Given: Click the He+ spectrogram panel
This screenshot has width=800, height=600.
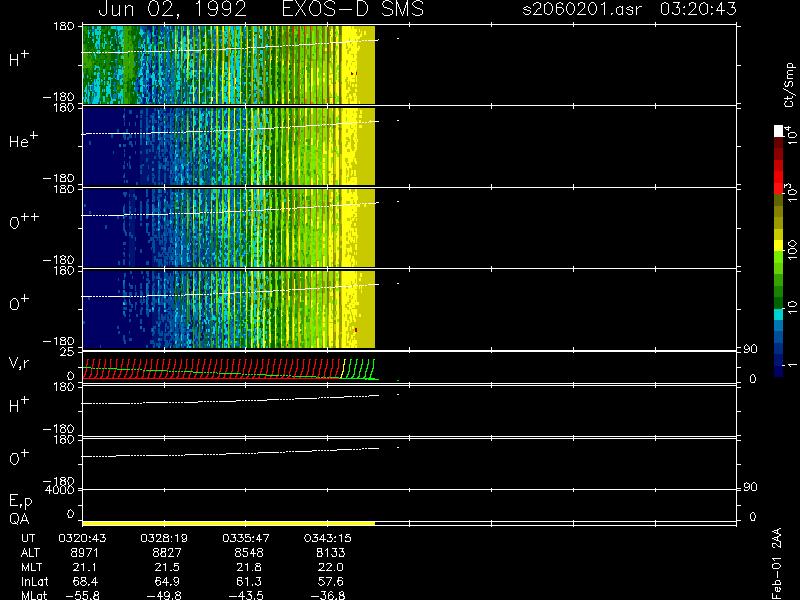Looking at the screenshot, I should pos(229,146).
